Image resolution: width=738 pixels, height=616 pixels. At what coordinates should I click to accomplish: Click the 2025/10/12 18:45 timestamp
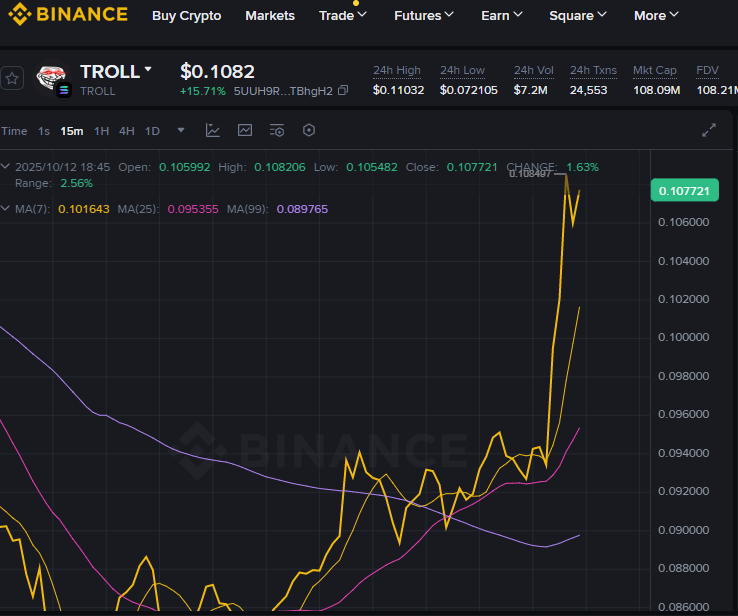[62, 167]
